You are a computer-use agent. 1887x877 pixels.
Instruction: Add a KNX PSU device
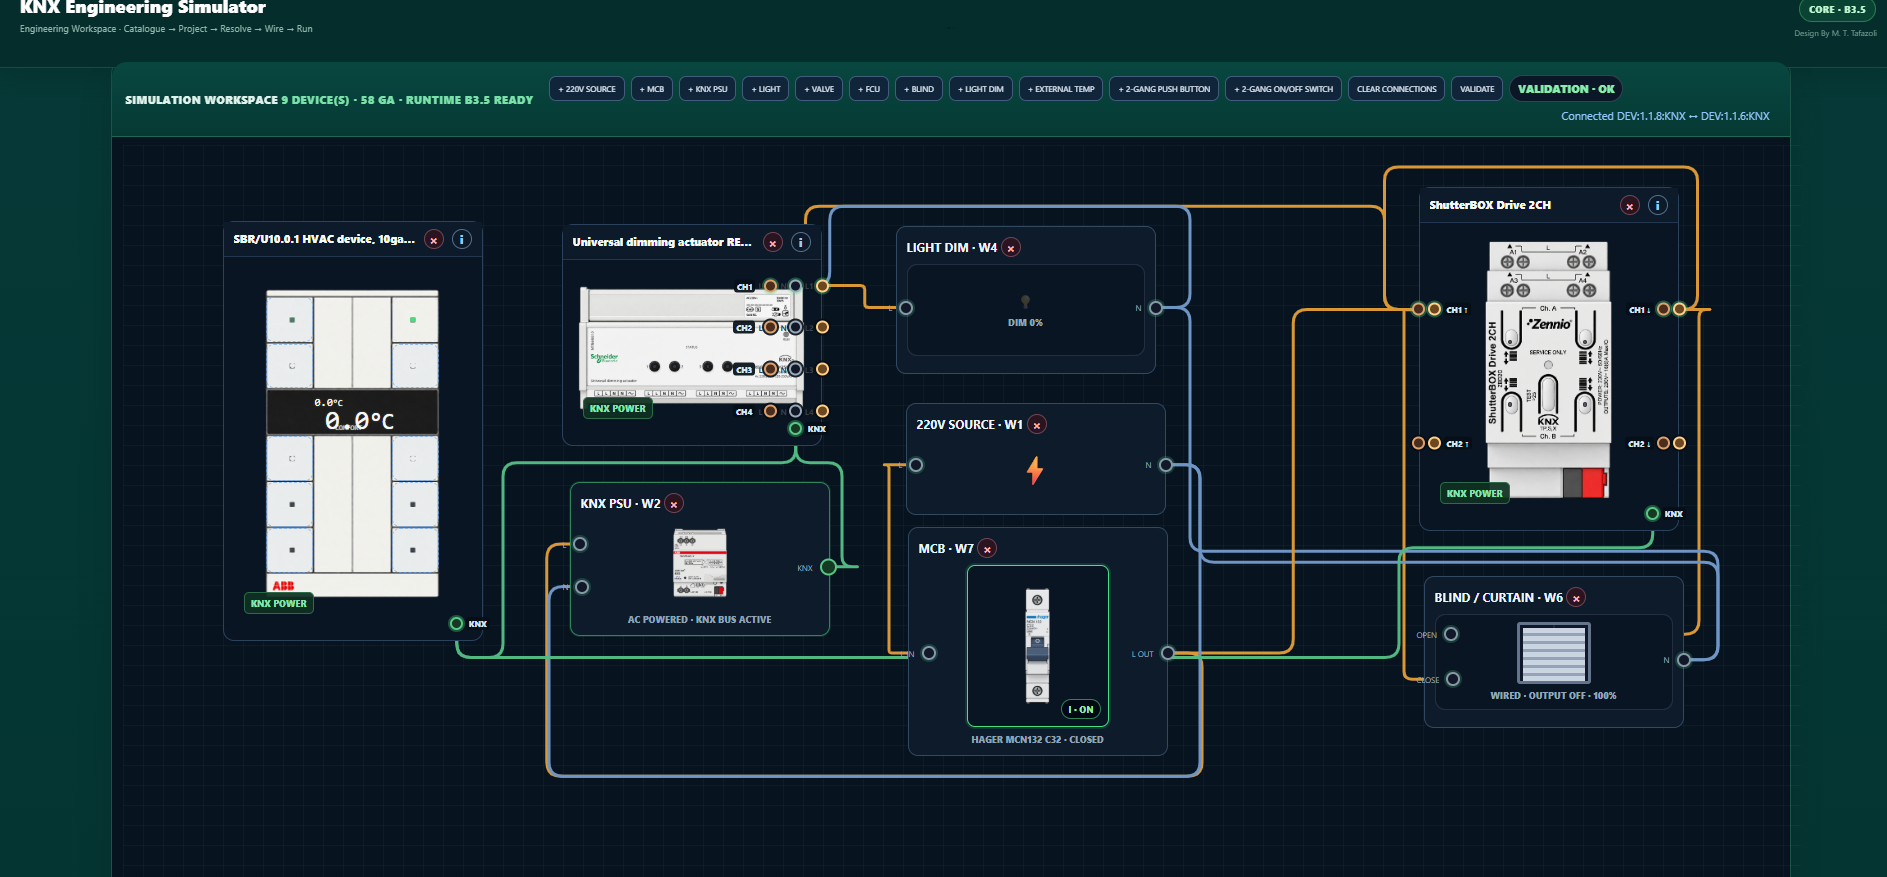(708, 89)
